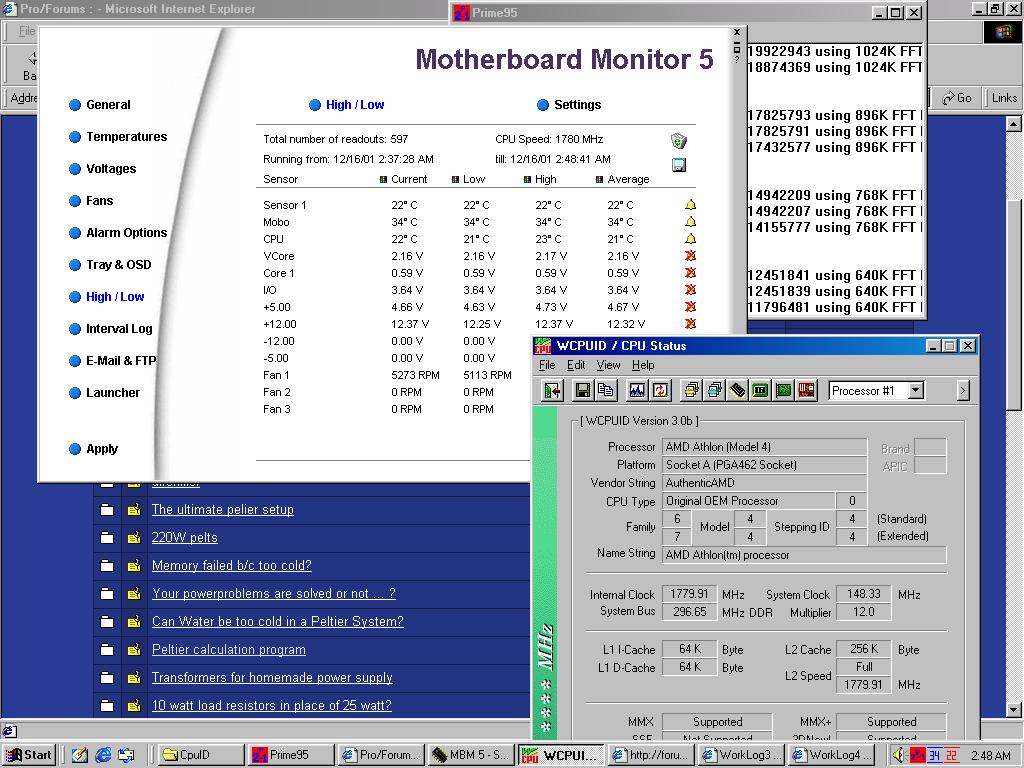Screen dimensions: 1024x768
Task: Click the copy pages icon in WCPUID toolbar
Action: pyautogui.click(x=606, y=391)
